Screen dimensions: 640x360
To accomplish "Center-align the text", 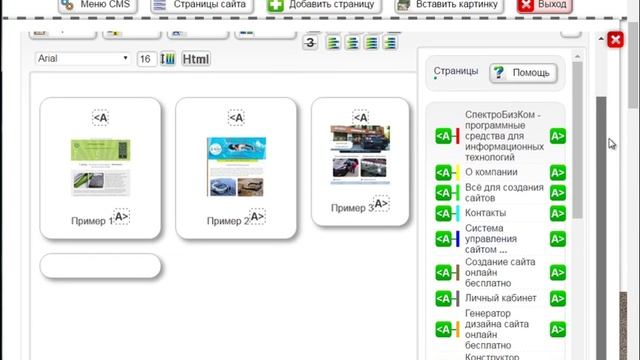I will 352,42.
